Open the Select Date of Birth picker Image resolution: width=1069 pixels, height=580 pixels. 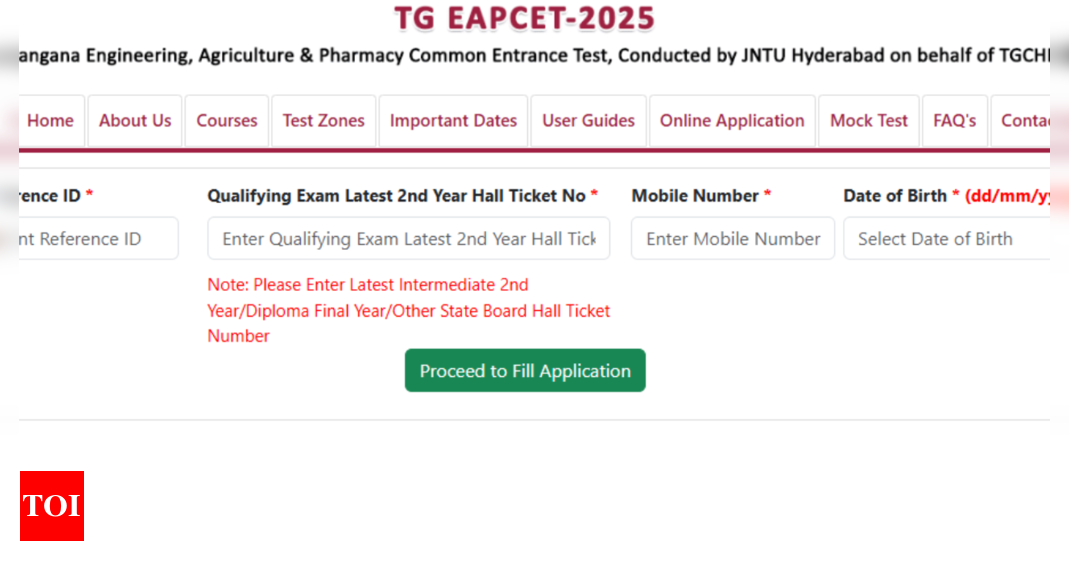pos(947,239)
